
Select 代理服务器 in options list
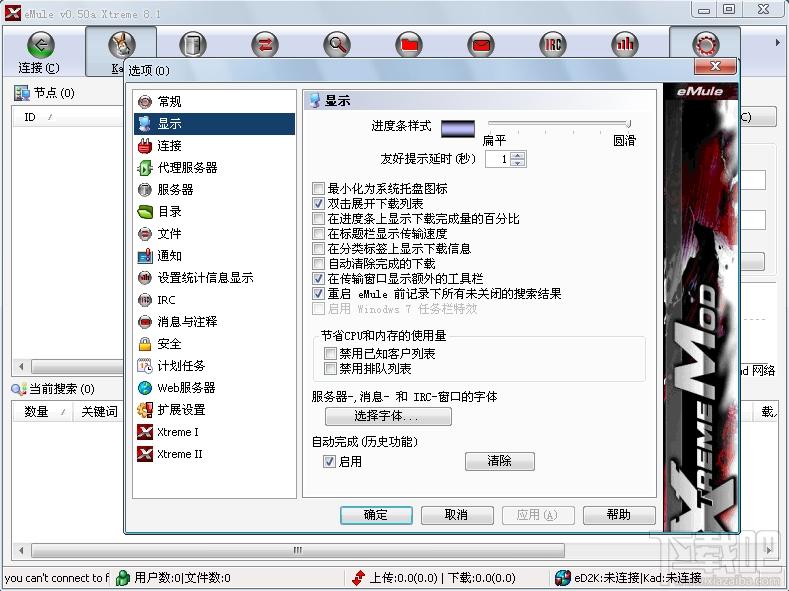pos(214,167)
